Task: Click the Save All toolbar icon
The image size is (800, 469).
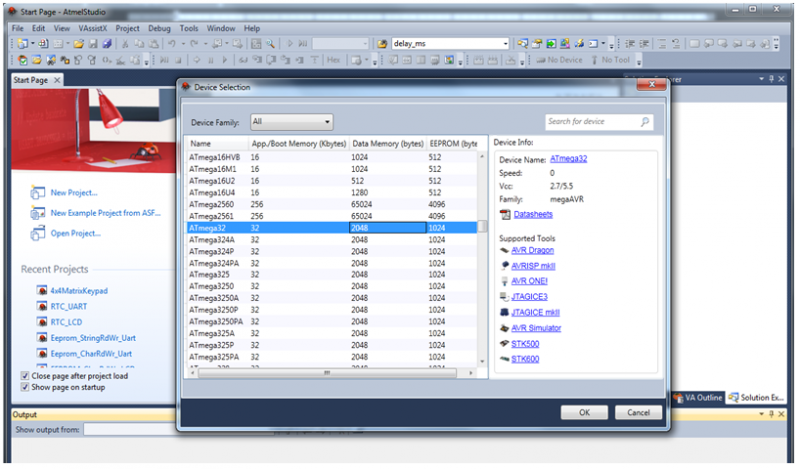Action: (107, 44)
